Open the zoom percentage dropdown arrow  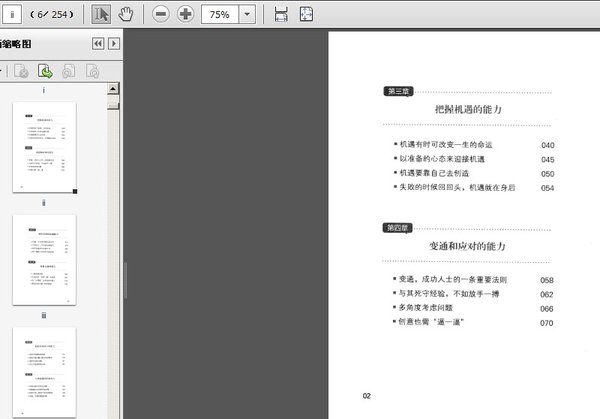[246, 14]
